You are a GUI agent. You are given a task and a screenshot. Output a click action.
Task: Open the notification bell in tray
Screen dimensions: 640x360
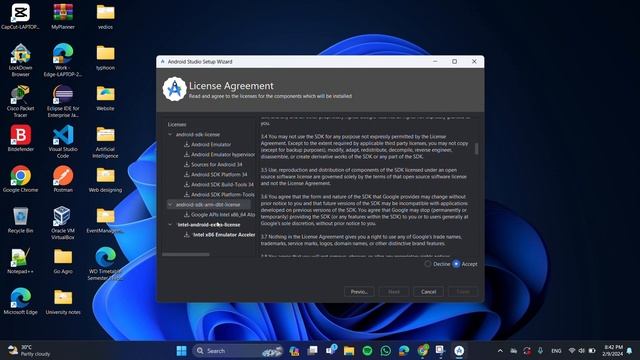(x=630, y=351)
